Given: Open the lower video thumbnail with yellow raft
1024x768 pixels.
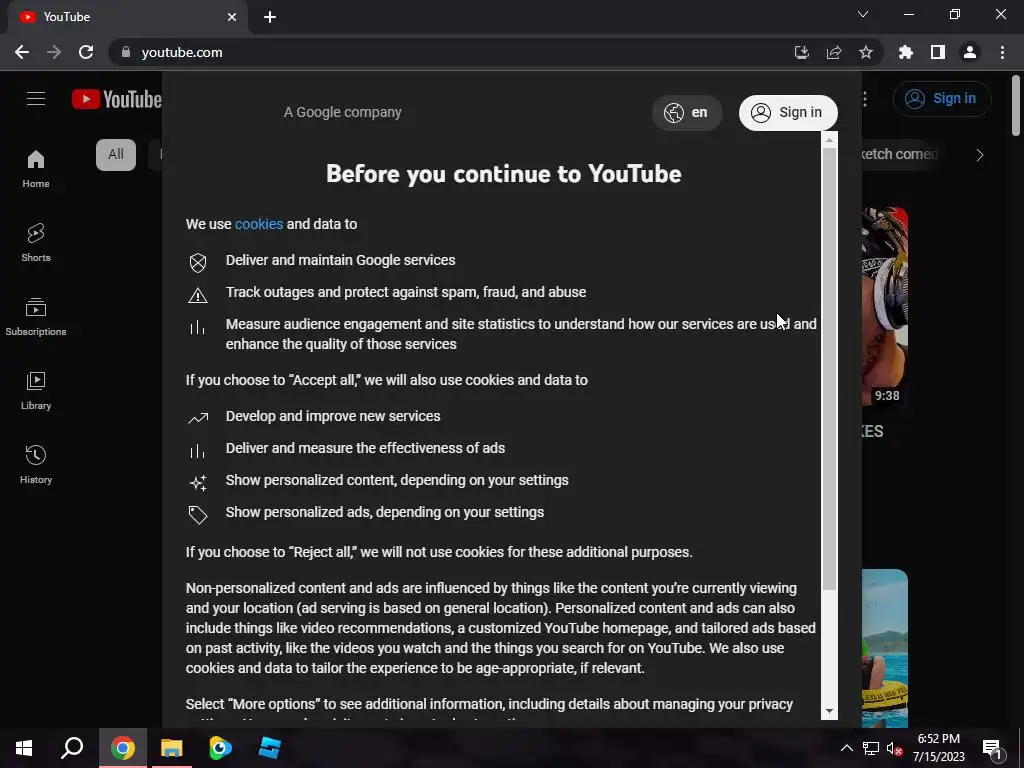Looking at the screenshot, I should (885, 648).
